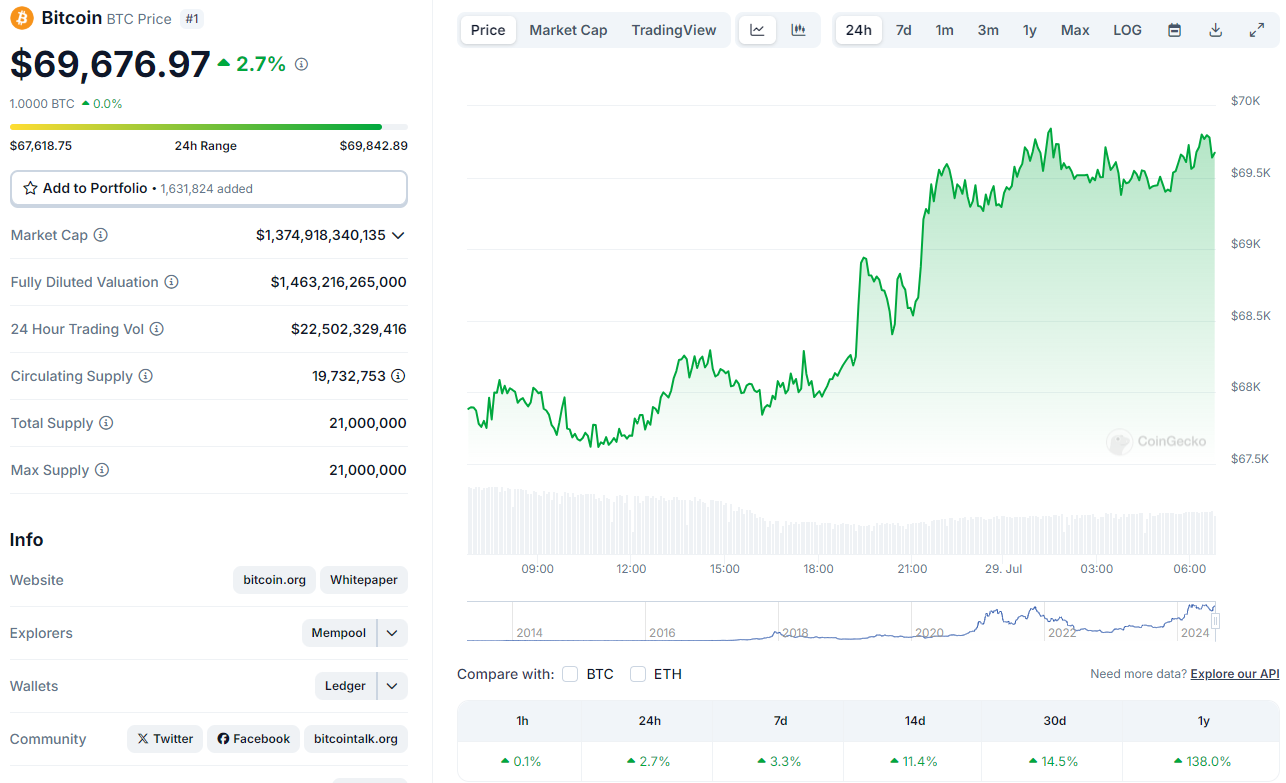This screenshot has height=783, width=1286.
Task: Expand chart to fullscreen
Action: pos(1257,30)
